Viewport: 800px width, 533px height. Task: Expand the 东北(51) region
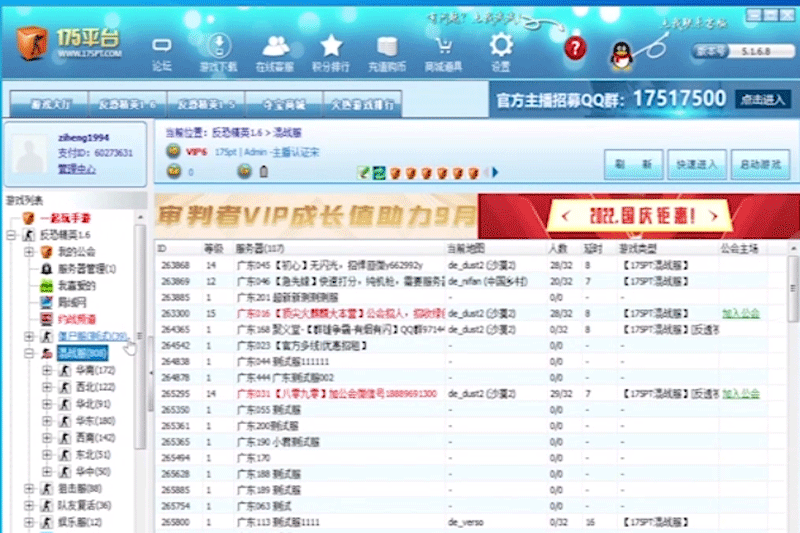click(47, 454)
